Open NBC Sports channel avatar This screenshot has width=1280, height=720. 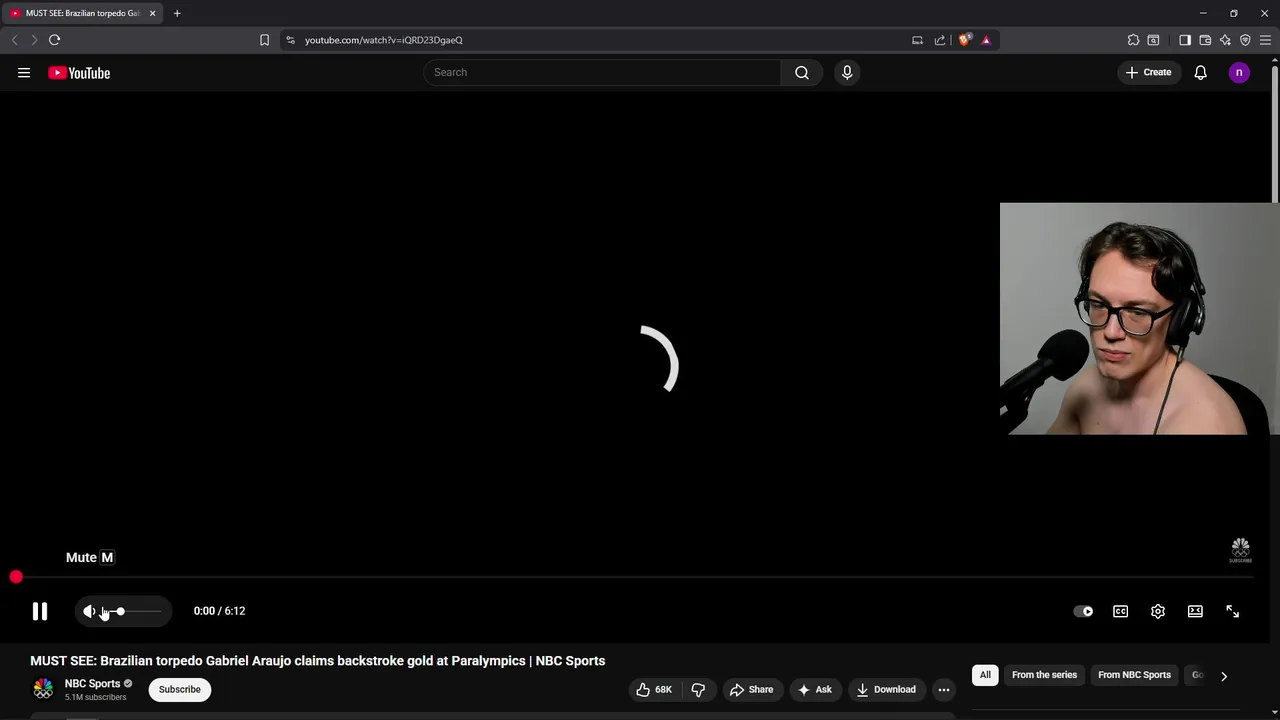(x=43, y=689)
